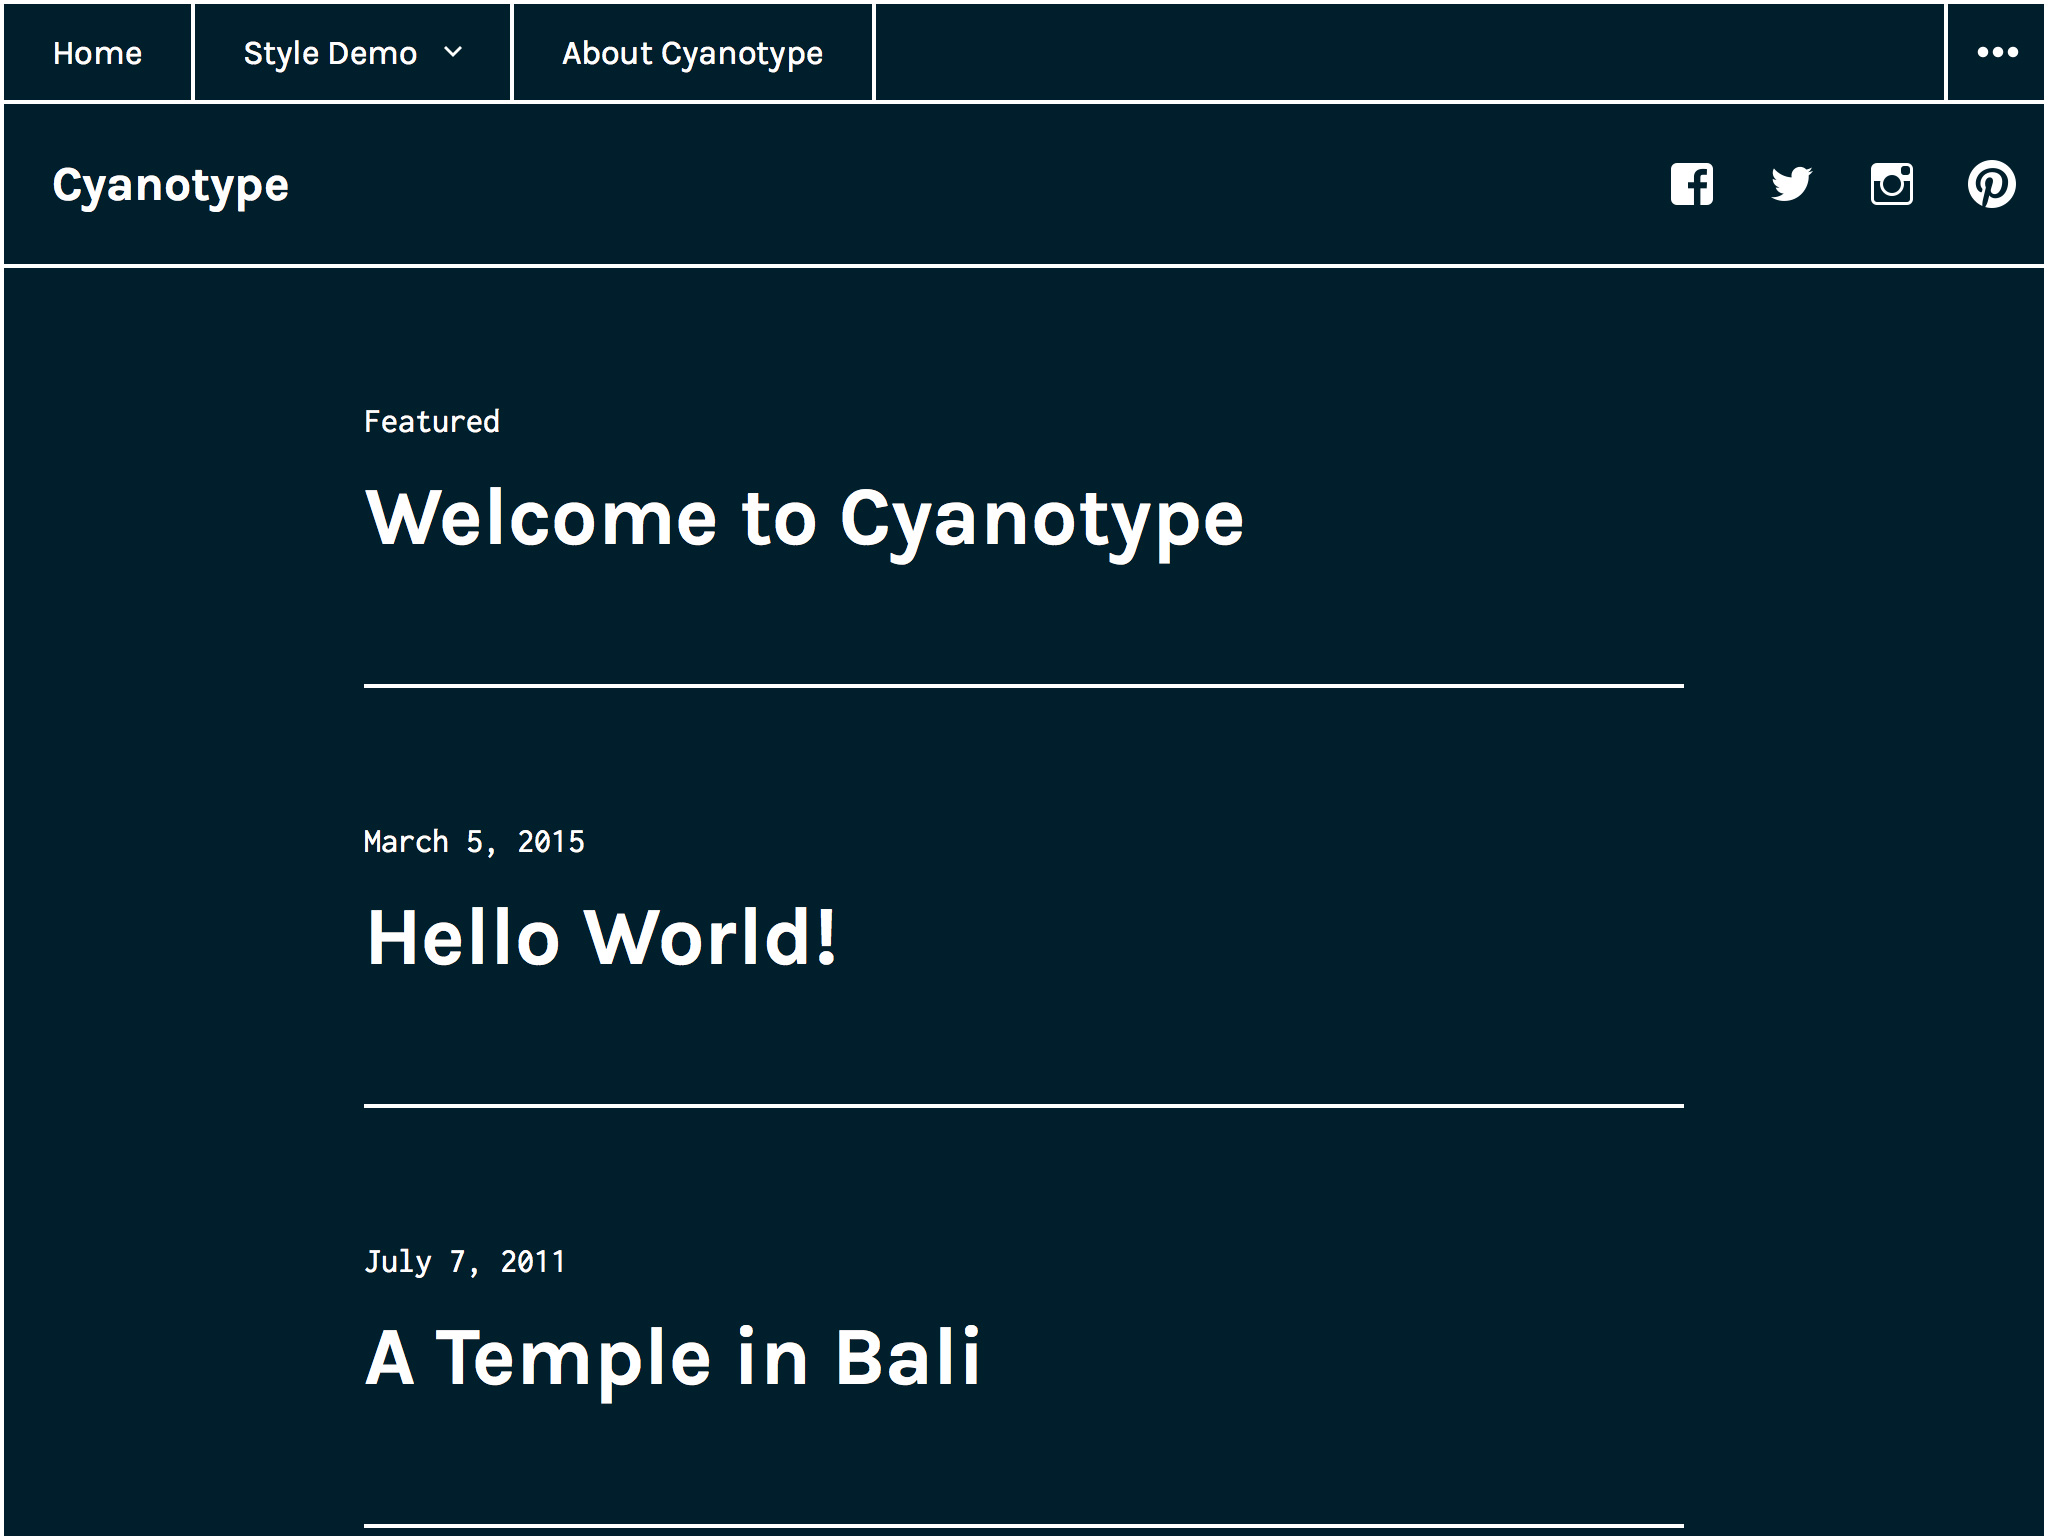Select the Style Demo menu item
Viewport: 2048px width, 1536px height.
(x=330, y=53)
